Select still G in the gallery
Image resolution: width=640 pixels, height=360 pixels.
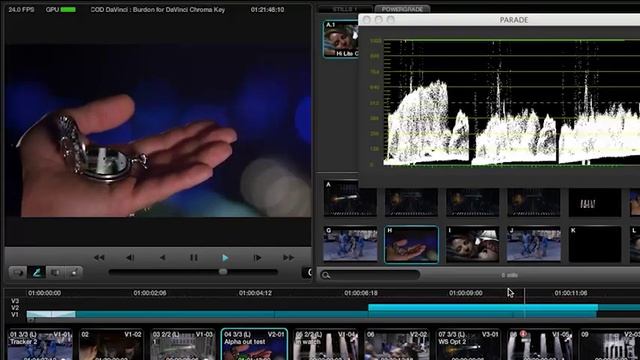(x=350, y=244)
